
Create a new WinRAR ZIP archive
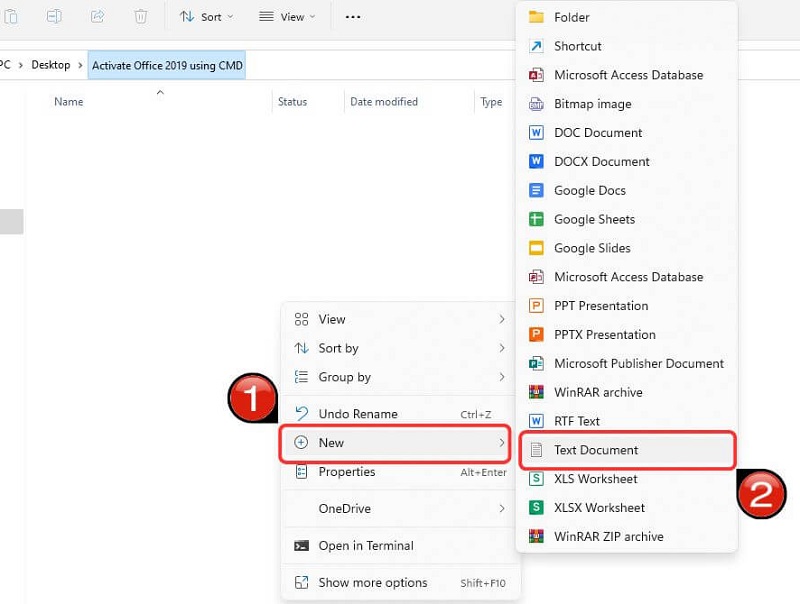pyautogui.click(x=627, y=537)
